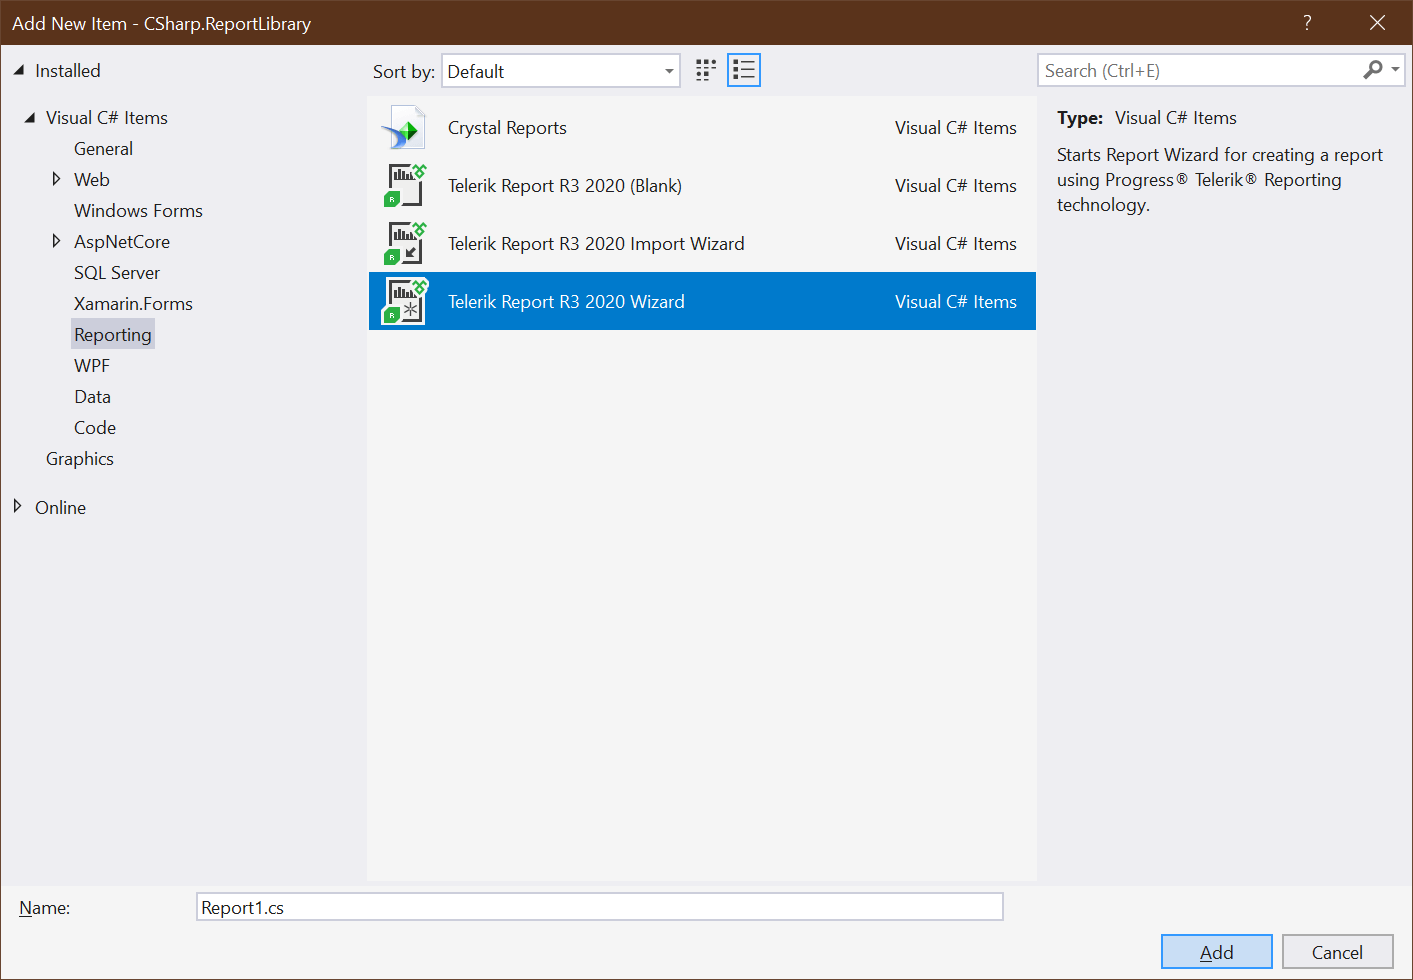Click the Telerik Report Import Wizard icon
1413x980 pixels.
pyautogui.click(x=405, y=243)
